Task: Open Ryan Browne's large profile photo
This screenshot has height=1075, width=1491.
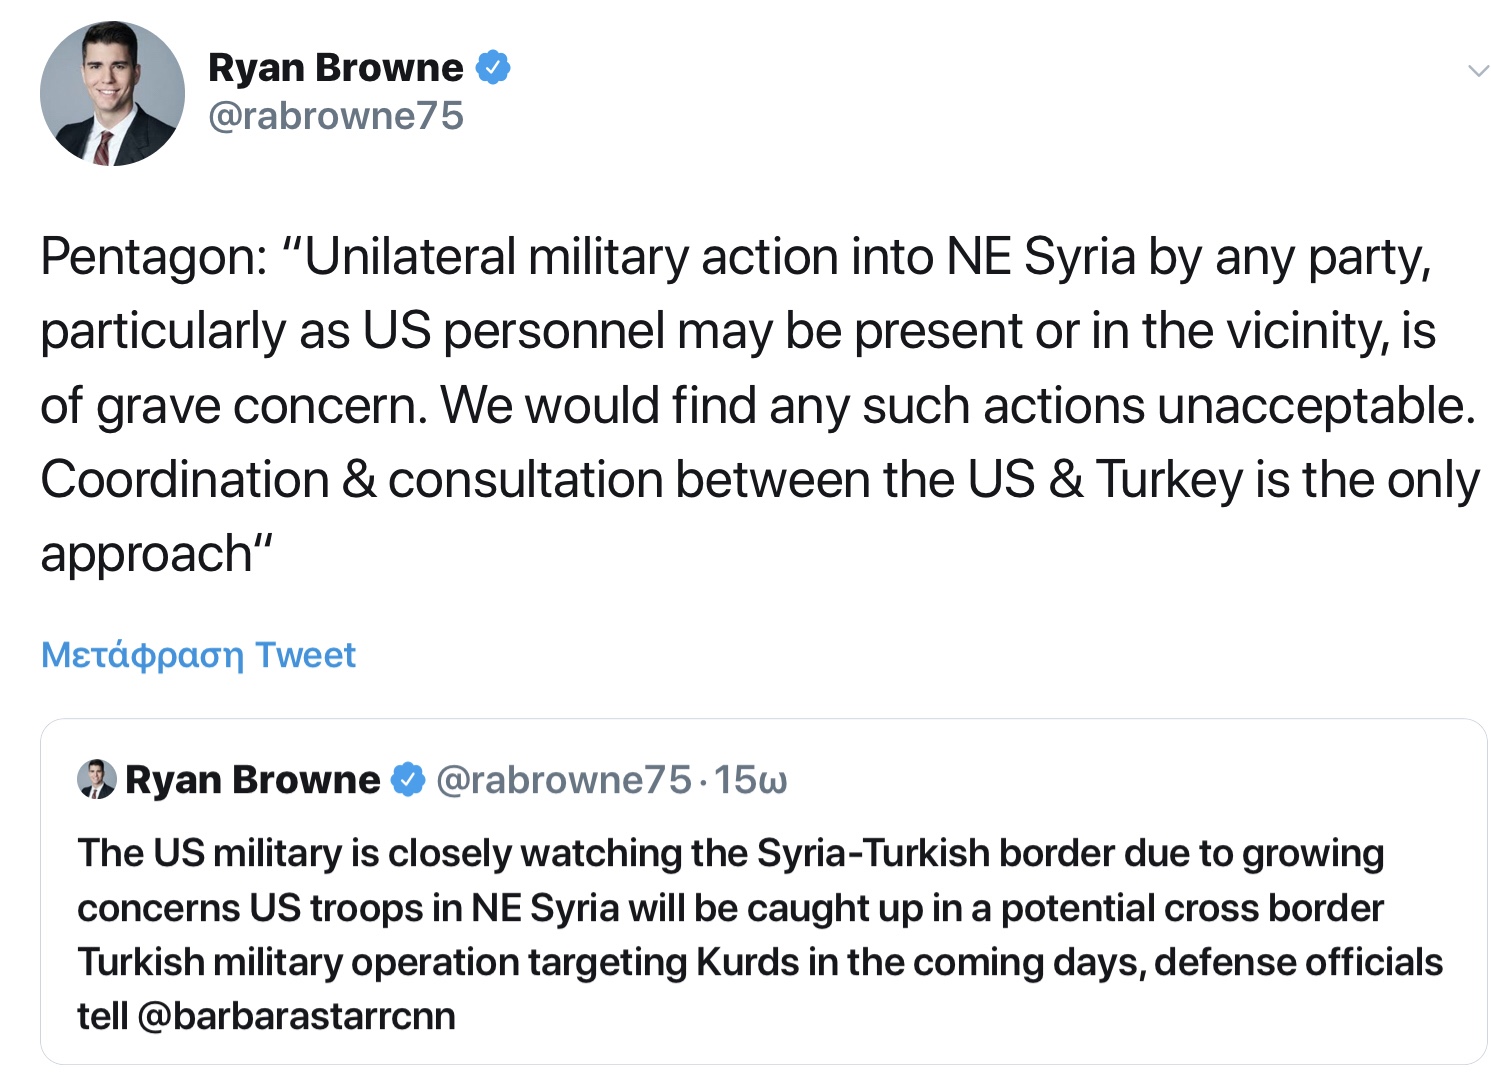Action: 112,93
